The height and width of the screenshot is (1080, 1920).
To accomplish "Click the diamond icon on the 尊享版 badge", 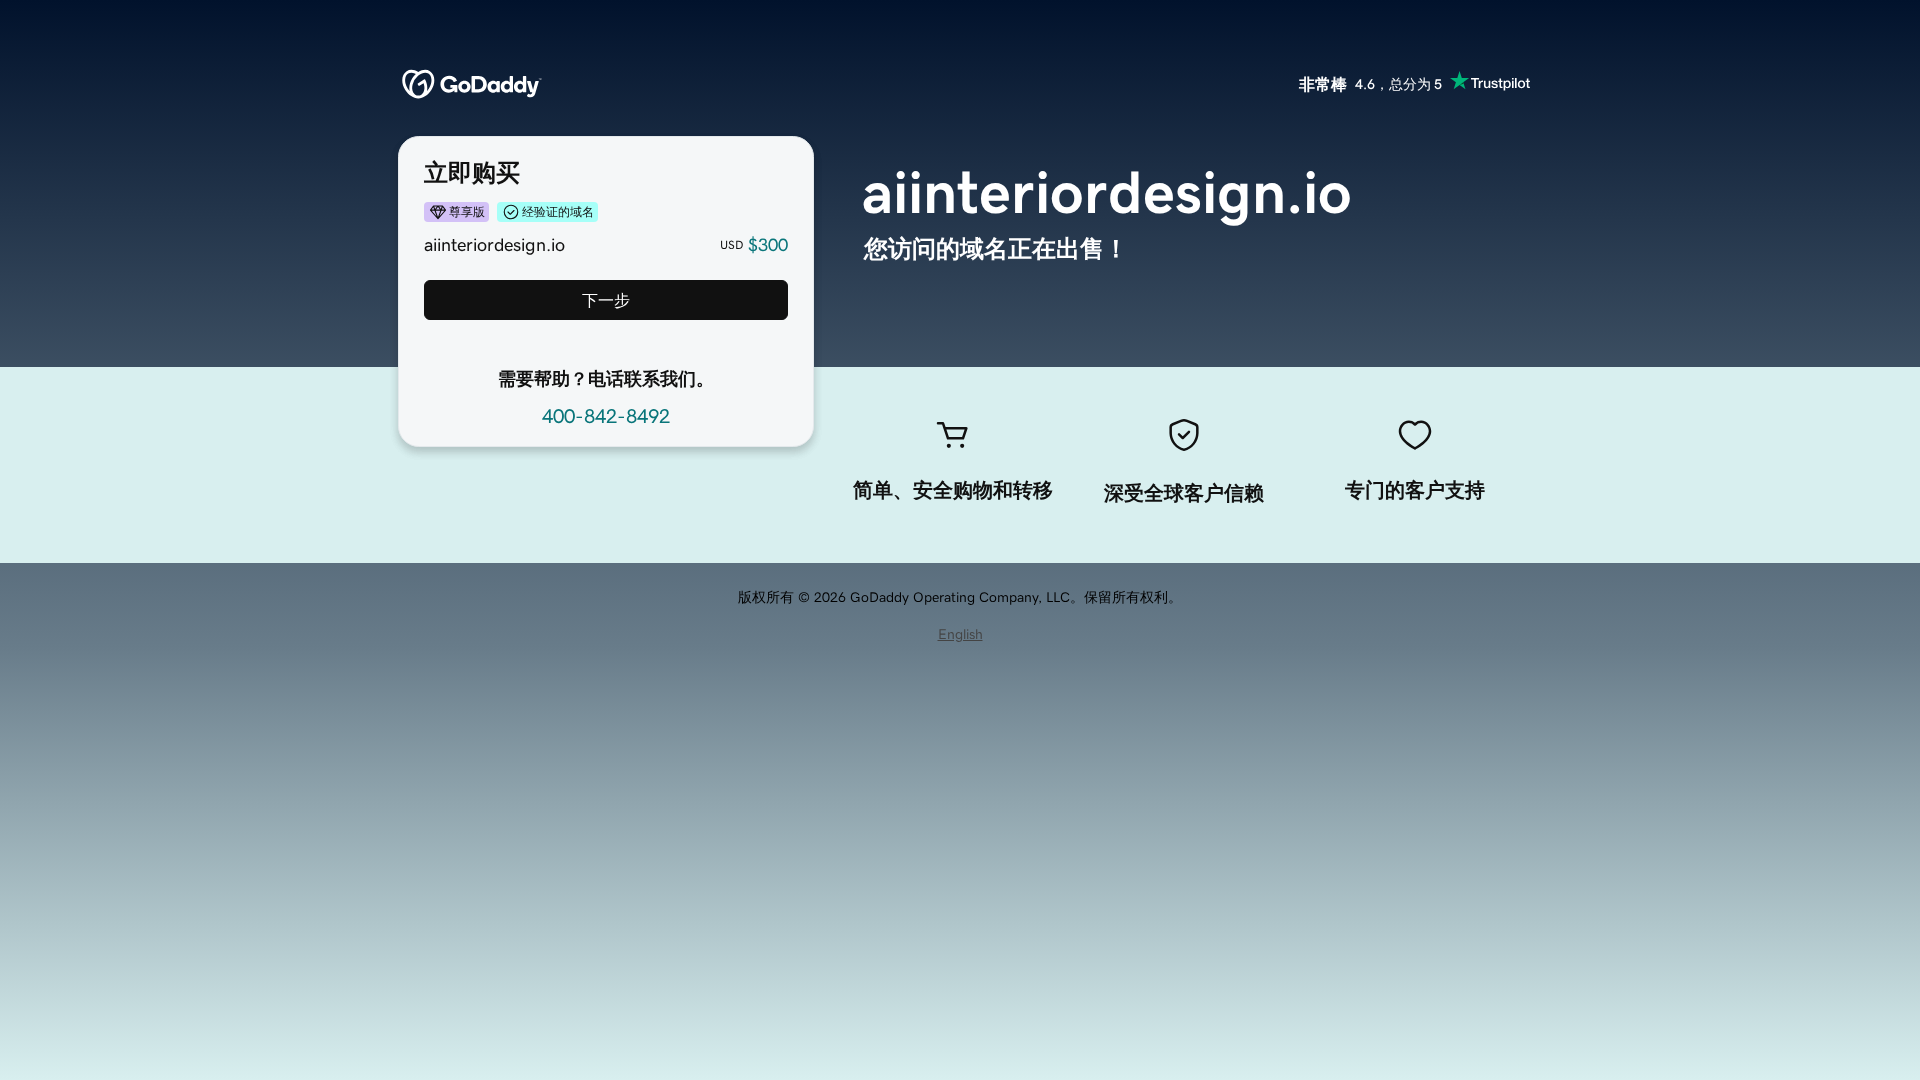I will (x=438, y=212).
